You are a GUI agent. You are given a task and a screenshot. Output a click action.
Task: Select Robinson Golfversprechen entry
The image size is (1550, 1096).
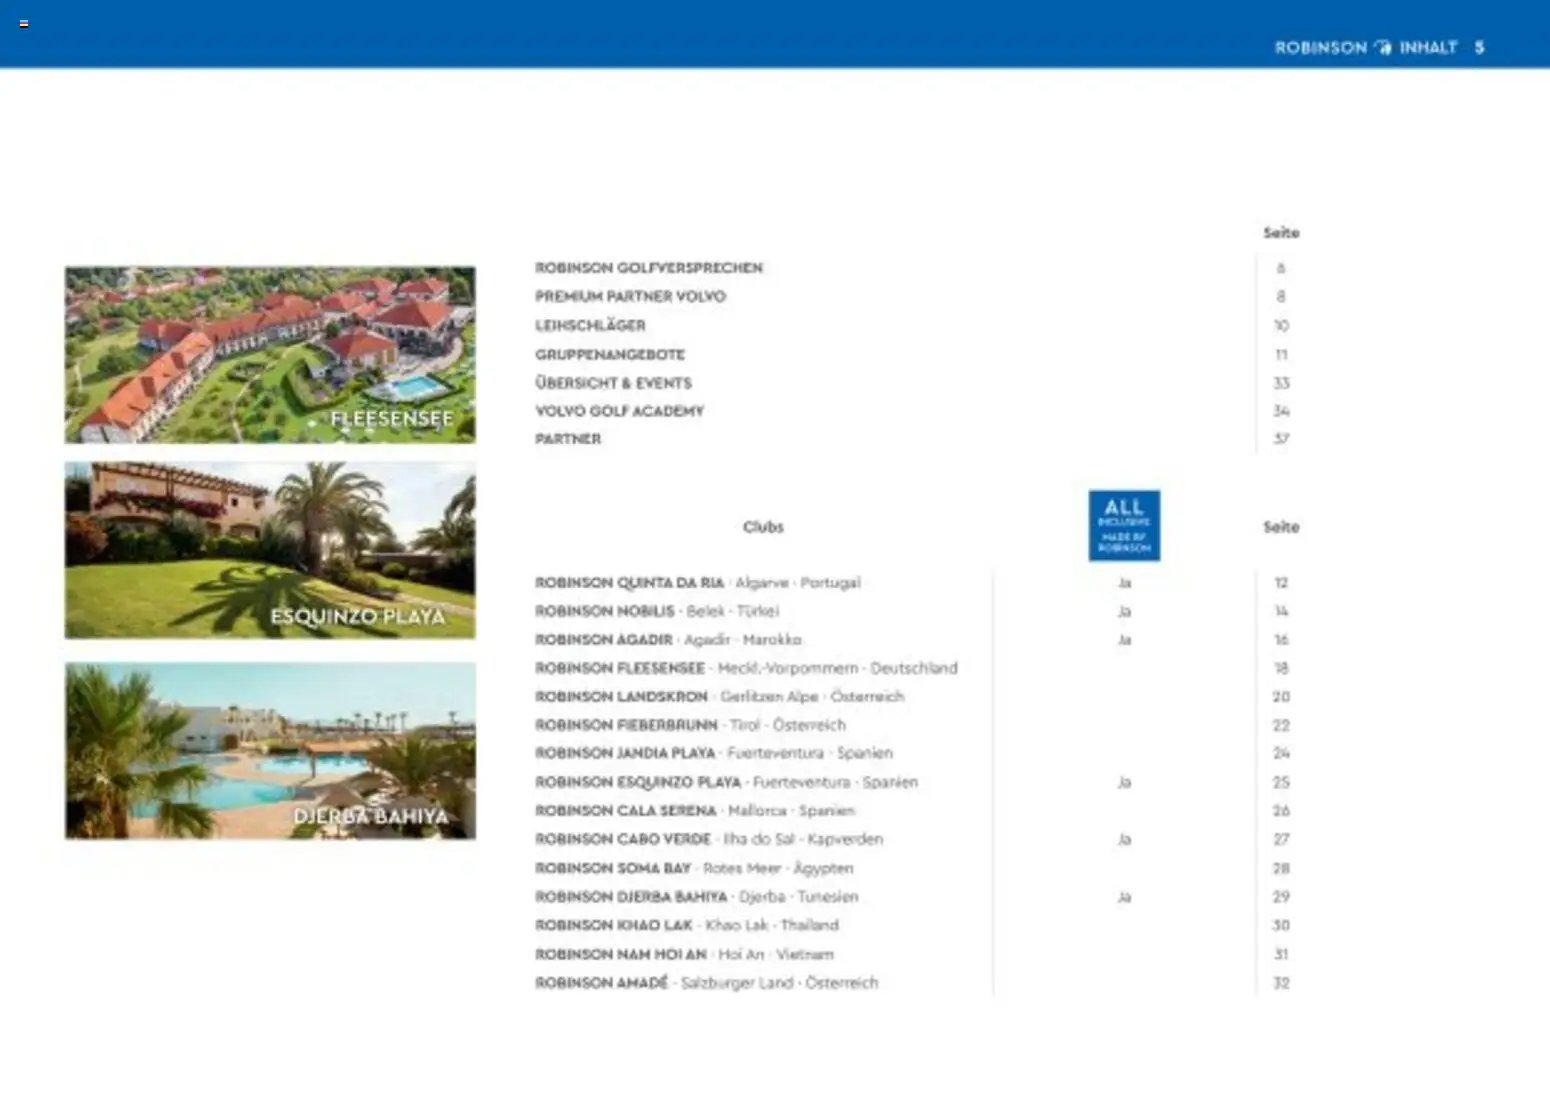648,268
